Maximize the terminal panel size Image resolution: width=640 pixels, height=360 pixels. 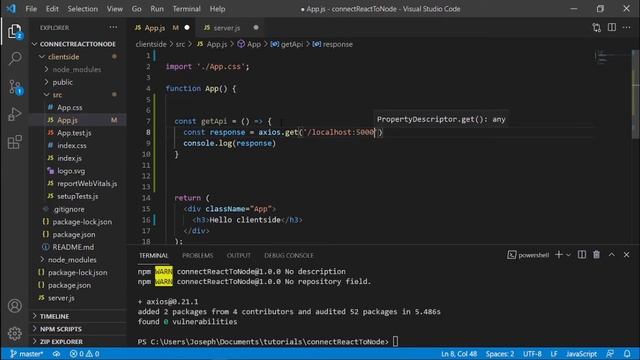pos(611,255)
